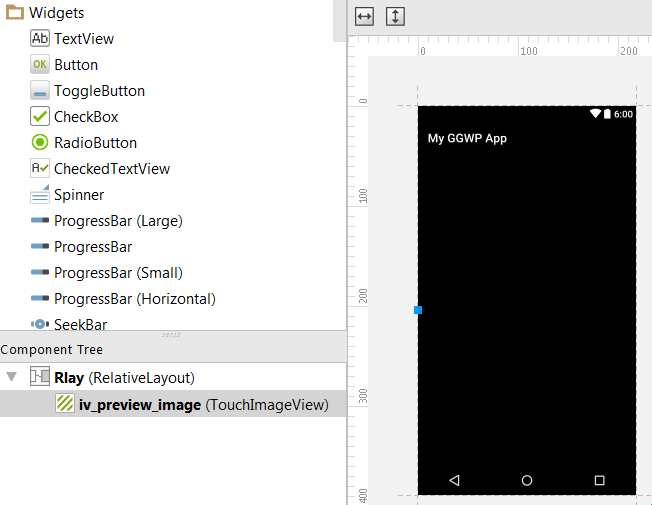Select the ProgressBar (Large) icon
This screenshot has height=505, width=652.
coord(40,220)
